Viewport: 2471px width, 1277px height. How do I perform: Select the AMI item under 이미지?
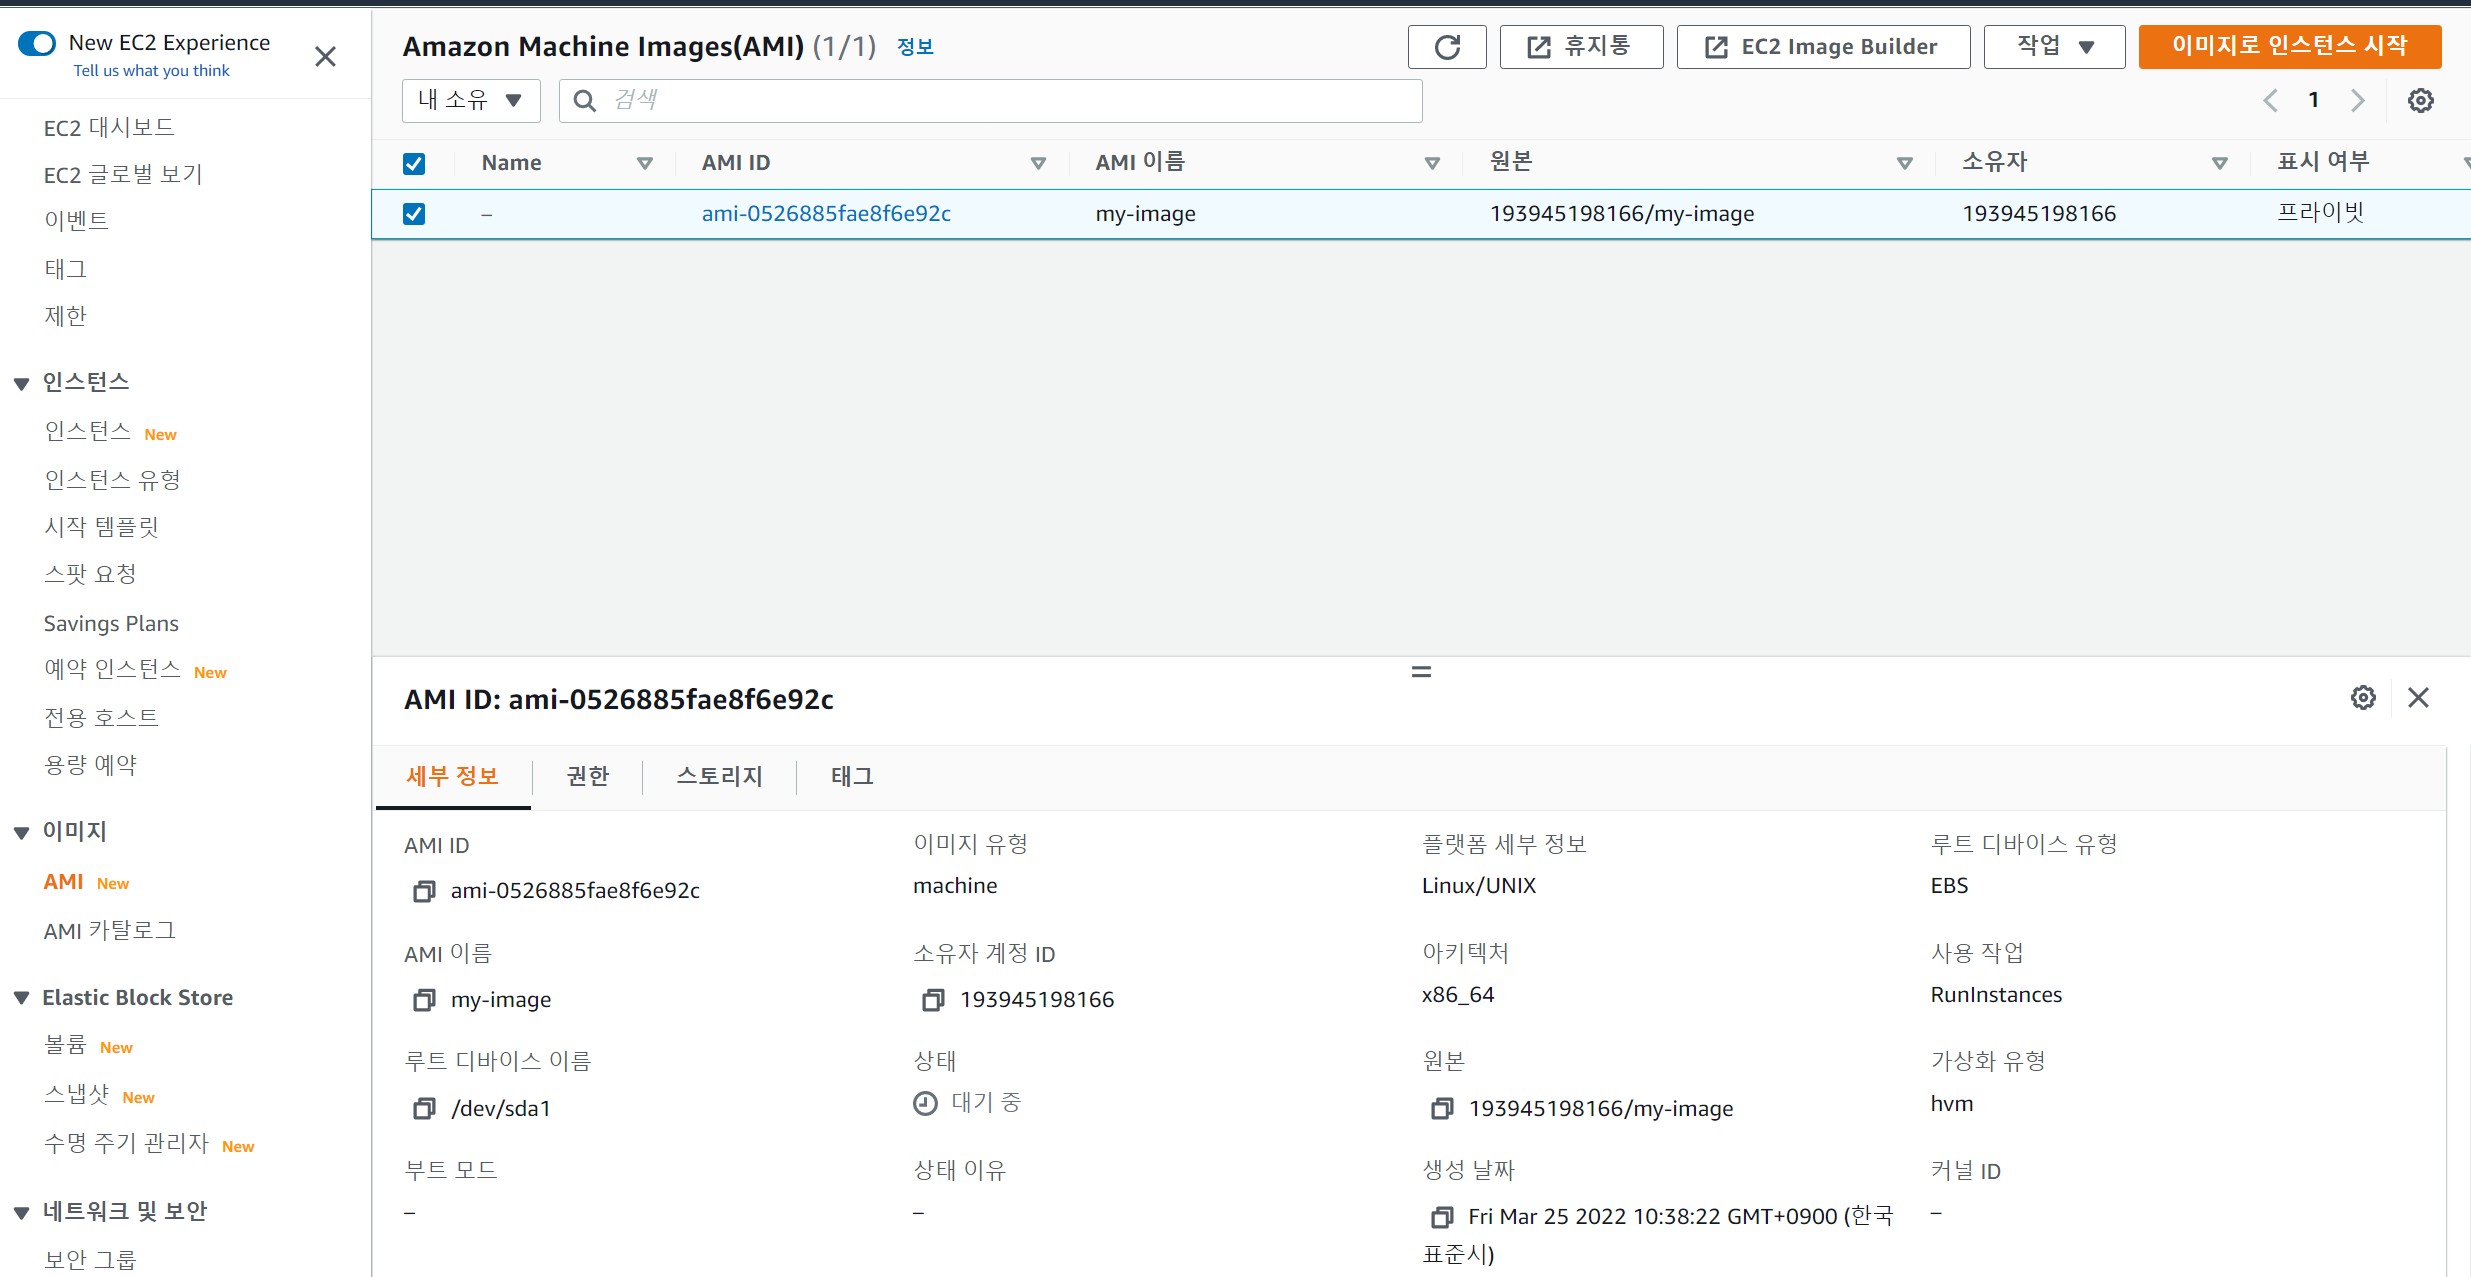[x=63, y=882]
